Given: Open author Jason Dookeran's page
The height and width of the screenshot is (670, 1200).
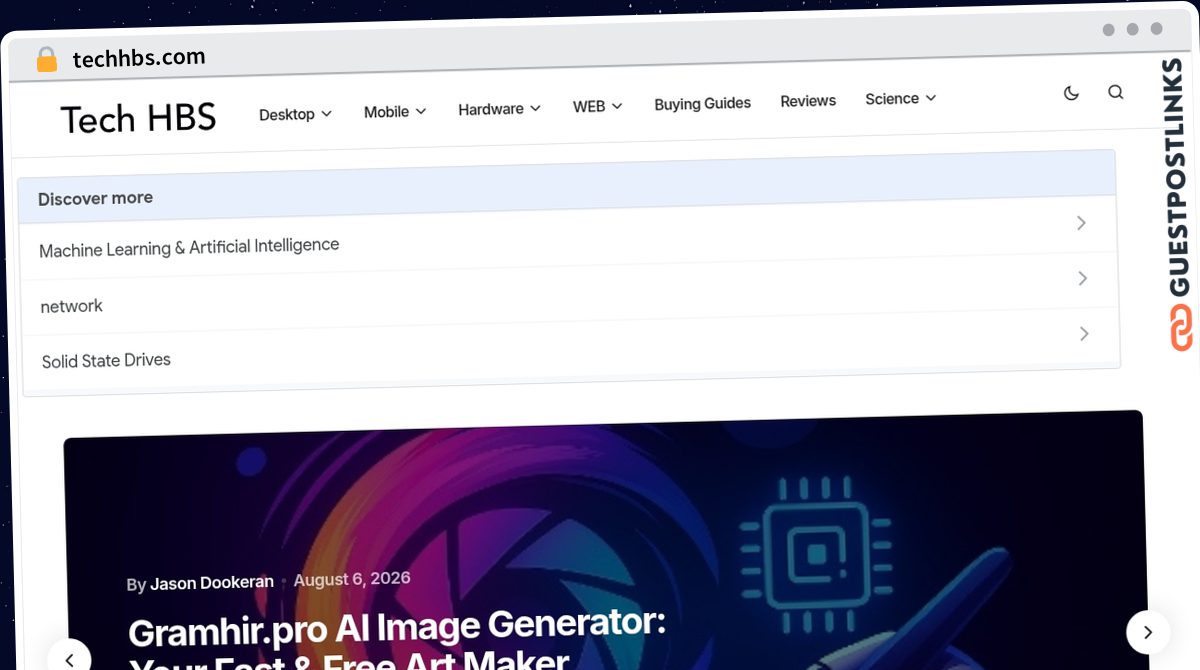Looking at the screenshot, I should tap(211, 582).
